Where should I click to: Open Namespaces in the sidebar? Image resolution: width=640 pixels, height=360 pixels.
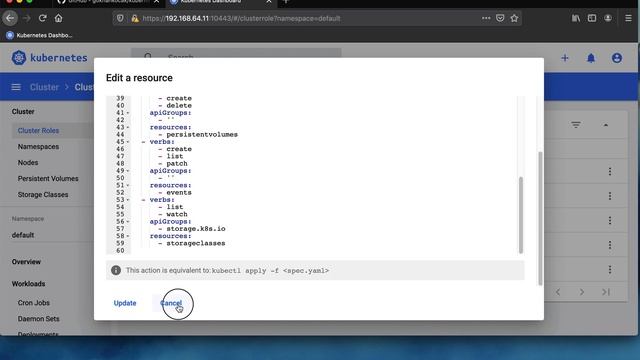38,147
